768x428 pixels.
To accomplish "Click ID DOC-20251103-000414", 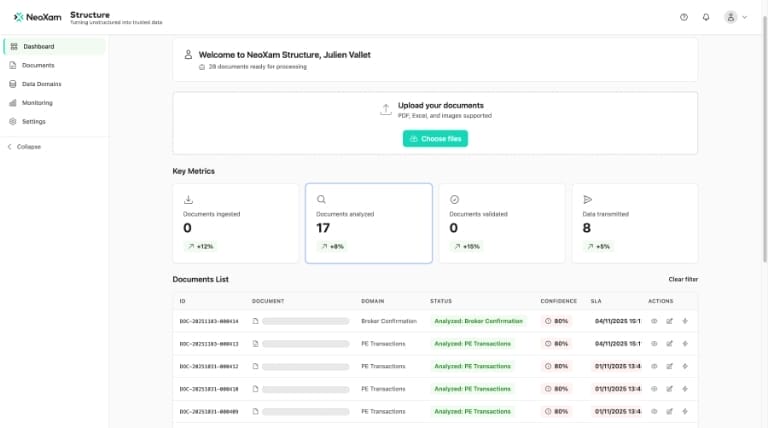I will click(x=209, y=321).
